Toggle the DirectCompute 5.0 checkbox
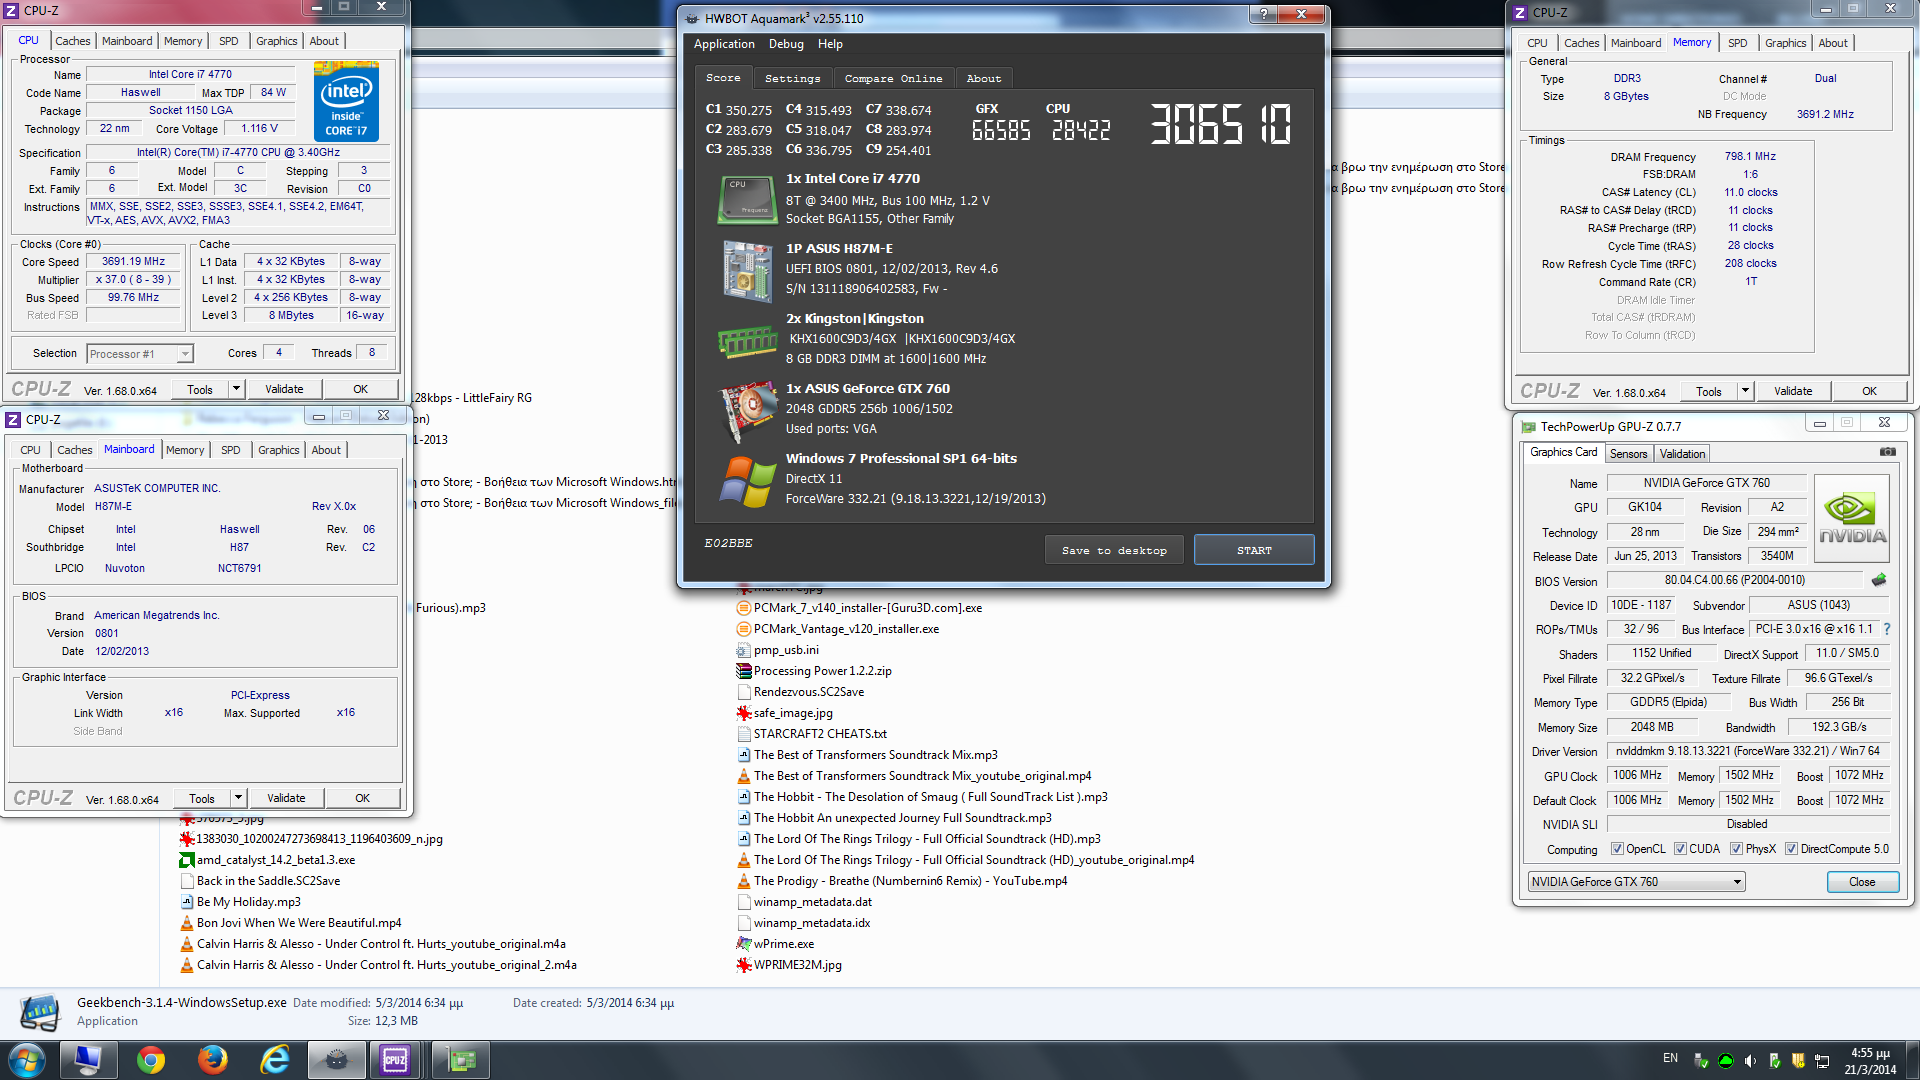The image size is (1920, 1080). (x=1791, y=849)
